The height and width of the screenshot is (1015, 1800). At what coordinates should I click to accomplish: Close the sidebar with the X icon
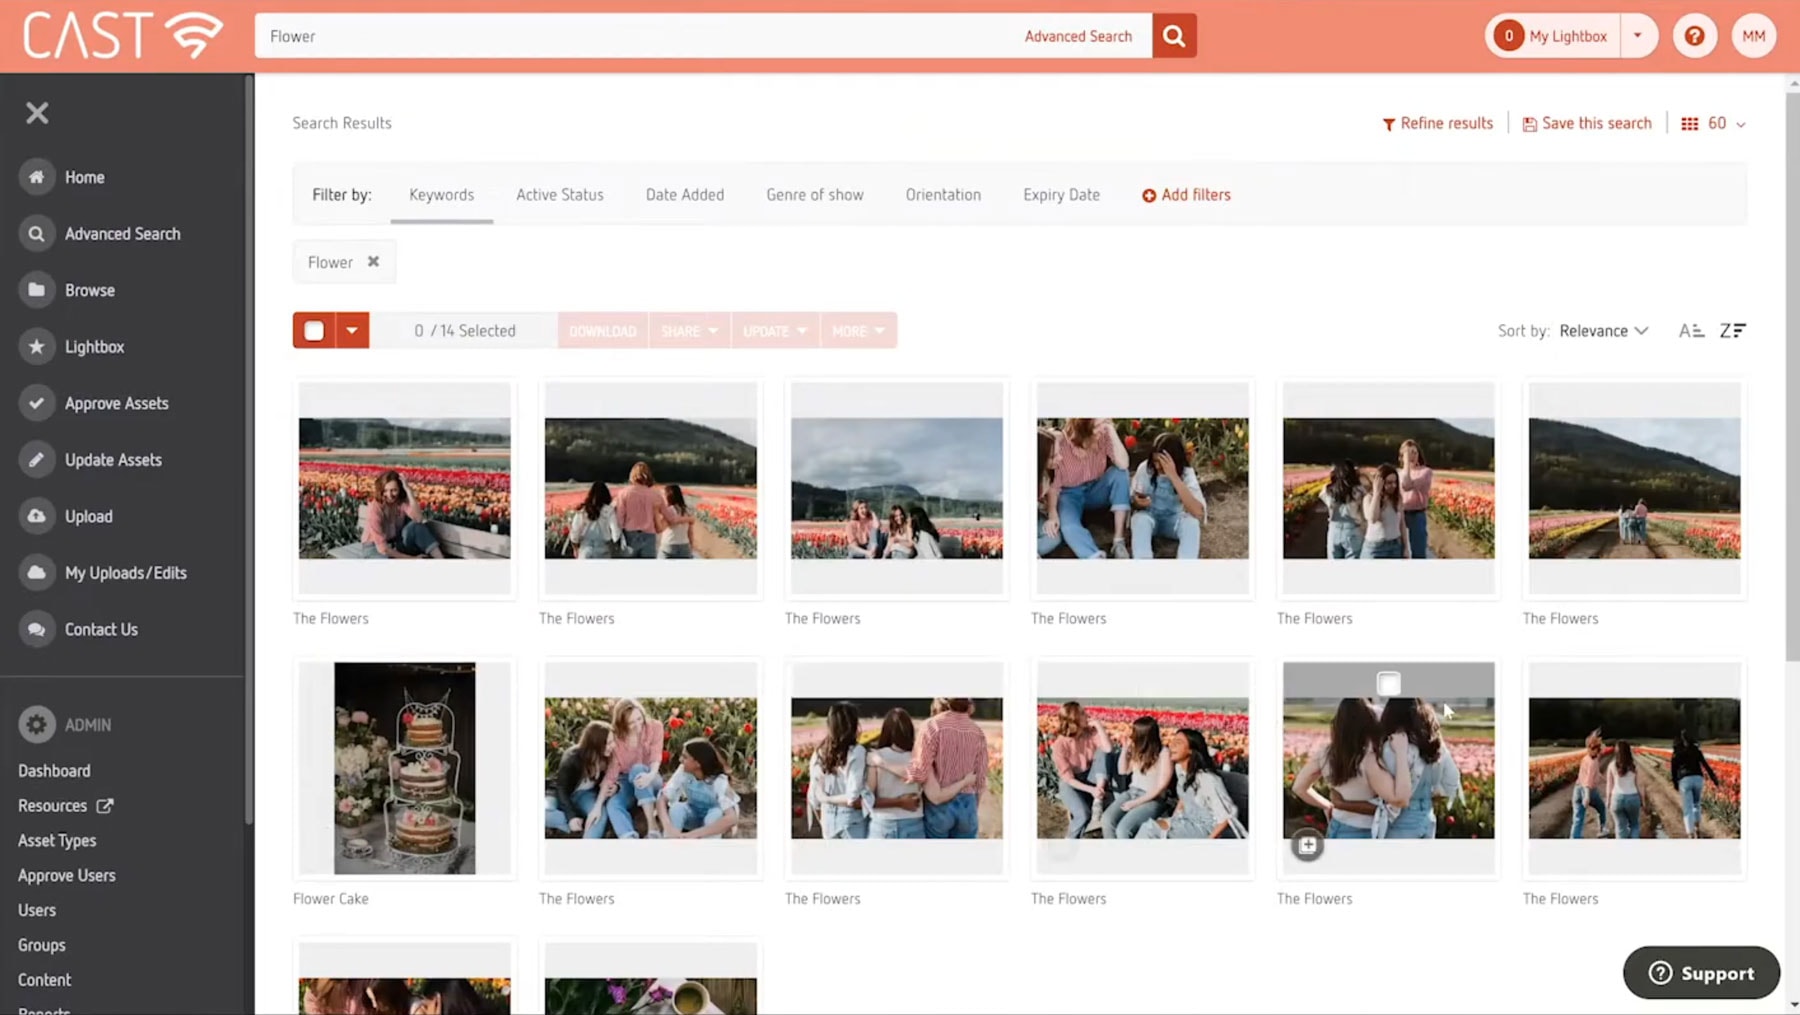pyautogui.click(x=37, y=113)
